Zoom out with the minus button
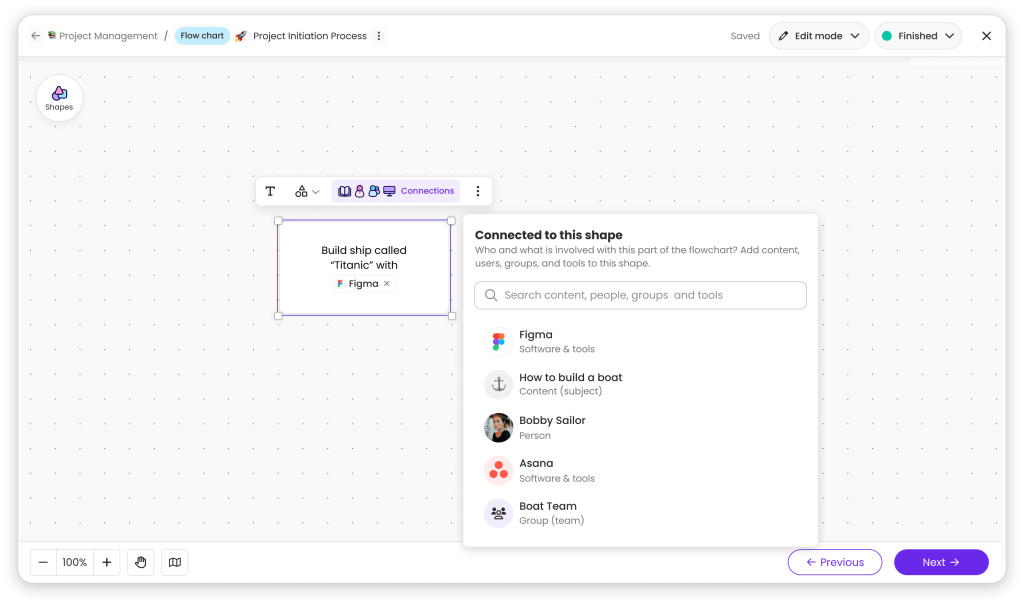Screen dimensions: 1024x604 click(x=43, y=562)
